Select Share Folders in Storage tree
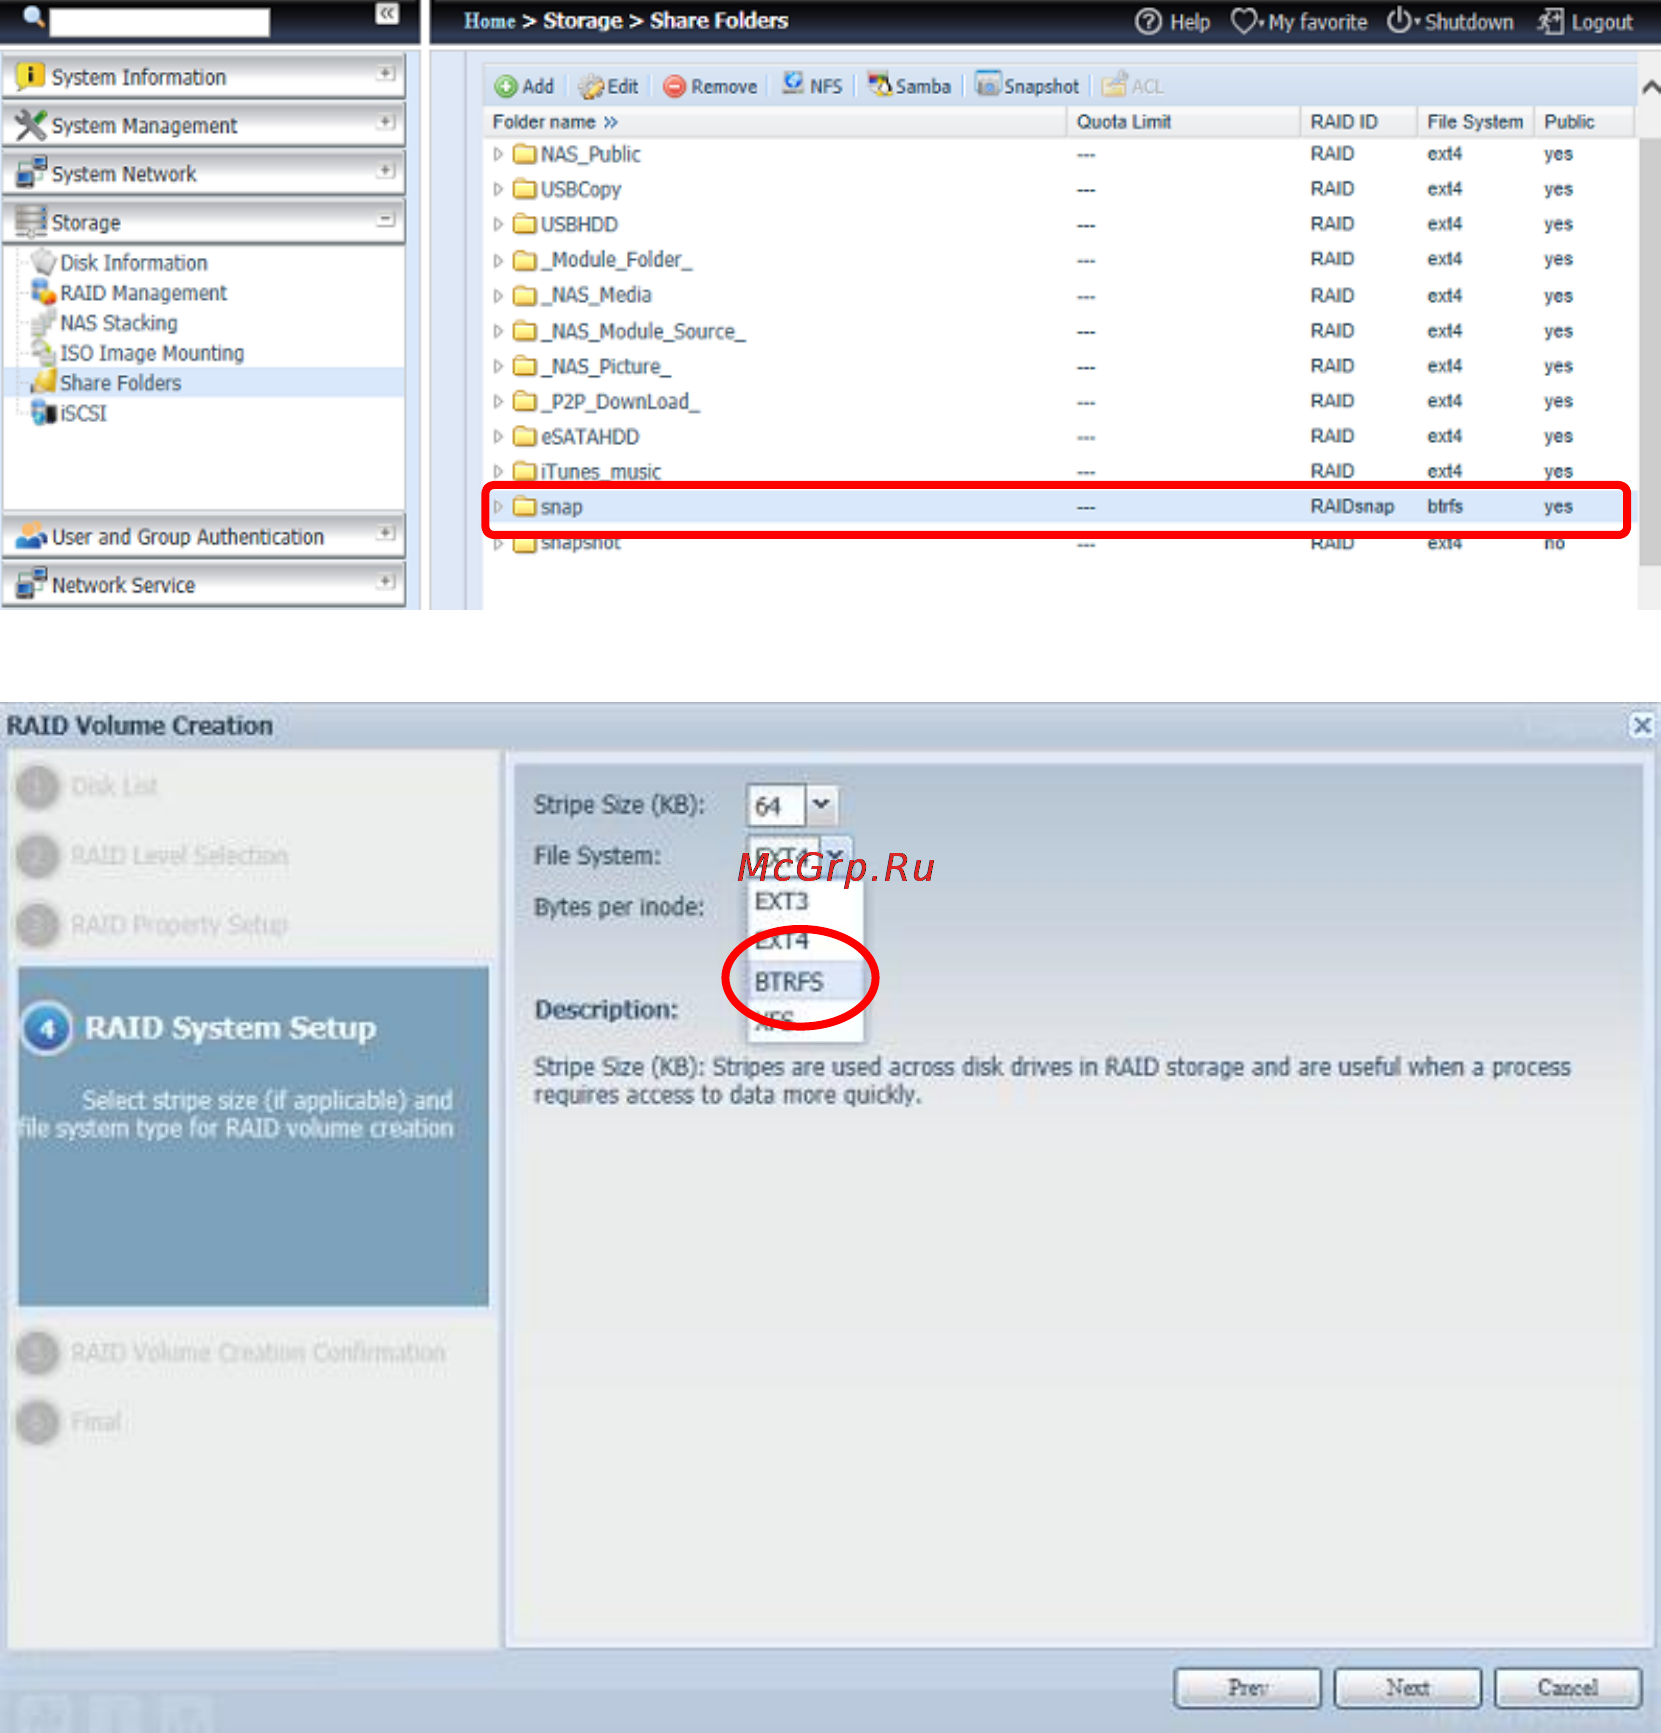This screenshot has height=1733, width=1661. point(120,383)
